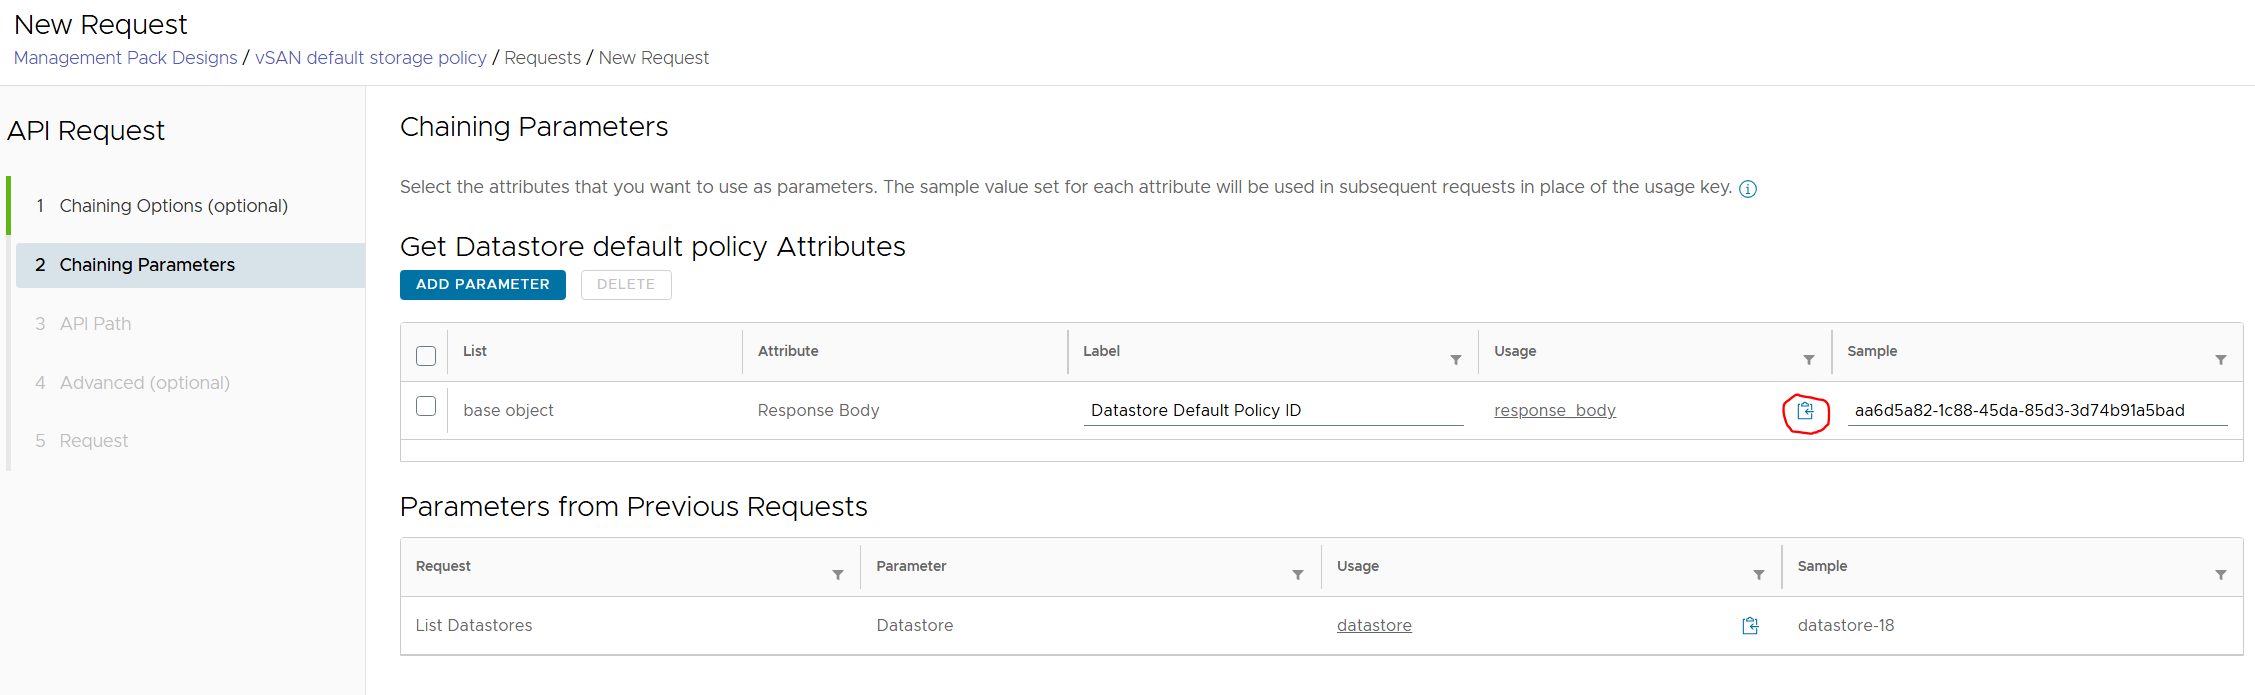Screen dimensions: 2255x695
Task: Filter the Request column in previous requests
Action: (838, 575)
